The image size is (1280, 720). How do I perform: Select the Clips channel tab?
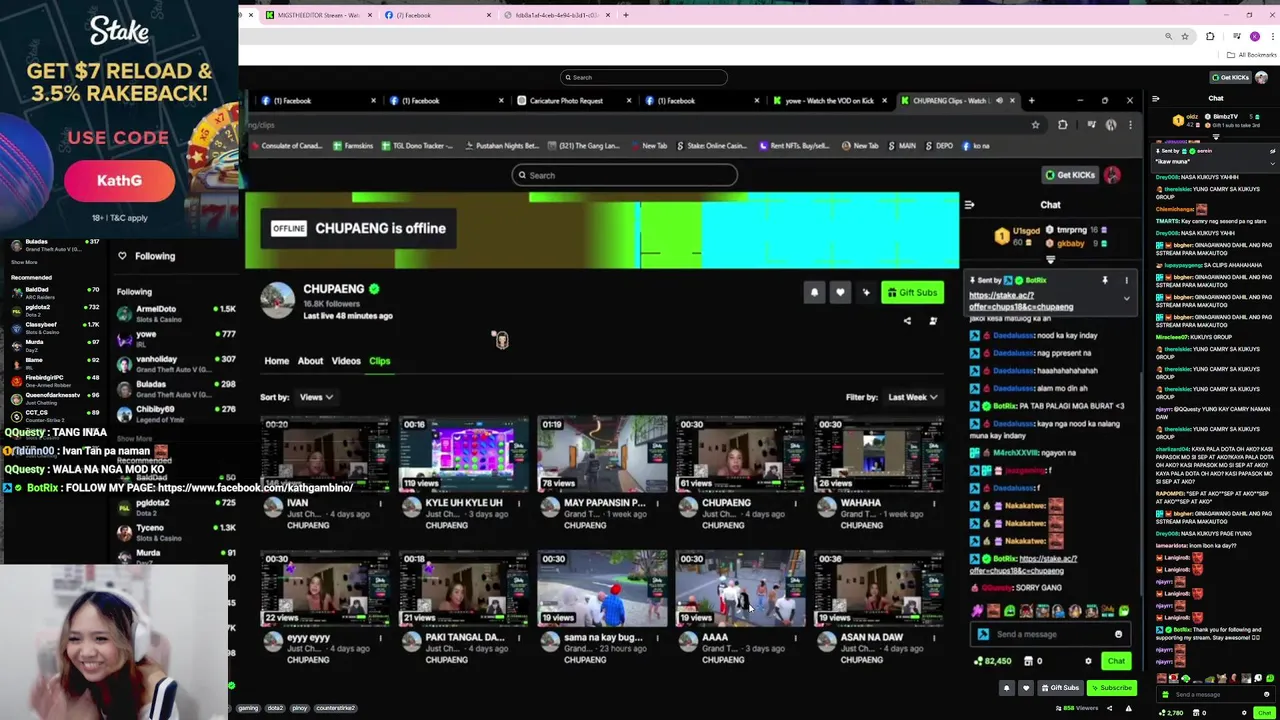[x=379, y=361]
